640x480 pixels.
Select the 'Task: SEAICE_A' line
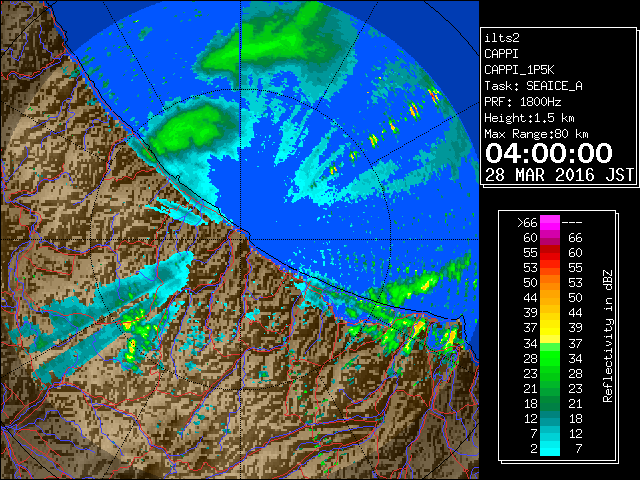pyautogui.click(x=533, y=86)
